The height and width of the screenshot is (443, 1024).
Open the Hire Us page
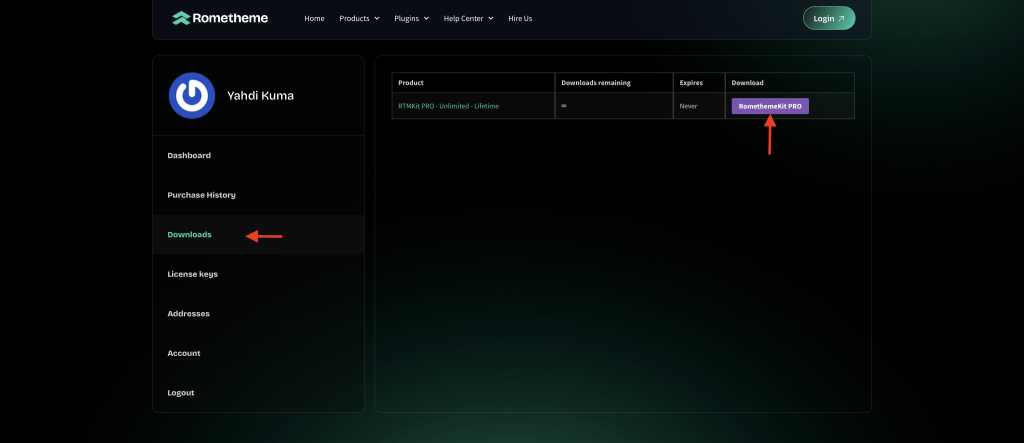coord(520,18)
